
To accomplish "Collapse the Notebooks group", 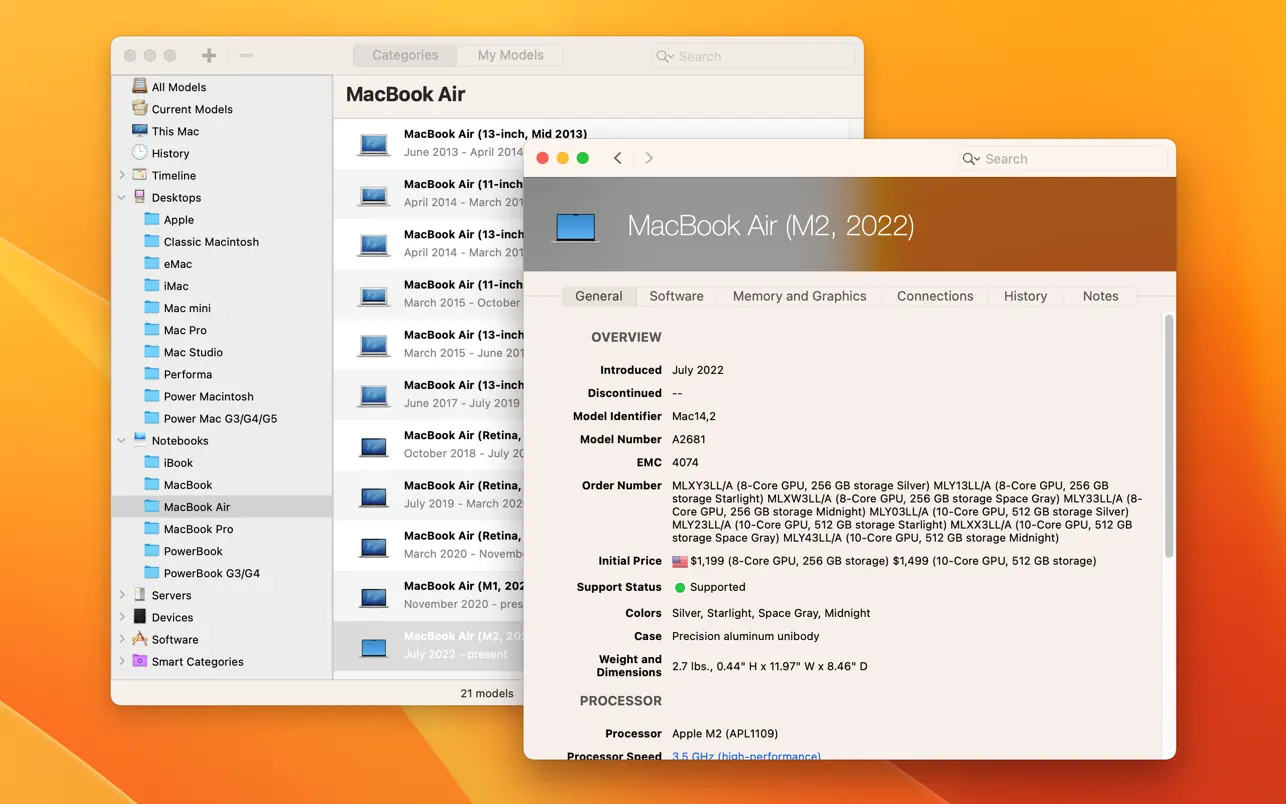I will 122,440.
